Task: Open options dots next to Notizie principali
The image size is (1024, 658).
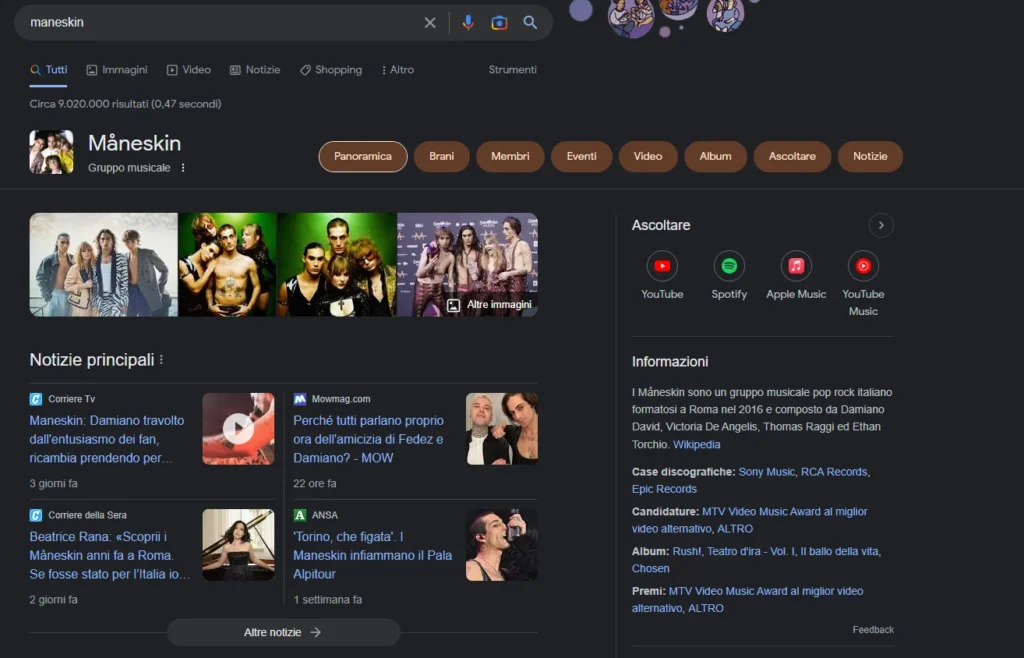Action: point(161,360)
